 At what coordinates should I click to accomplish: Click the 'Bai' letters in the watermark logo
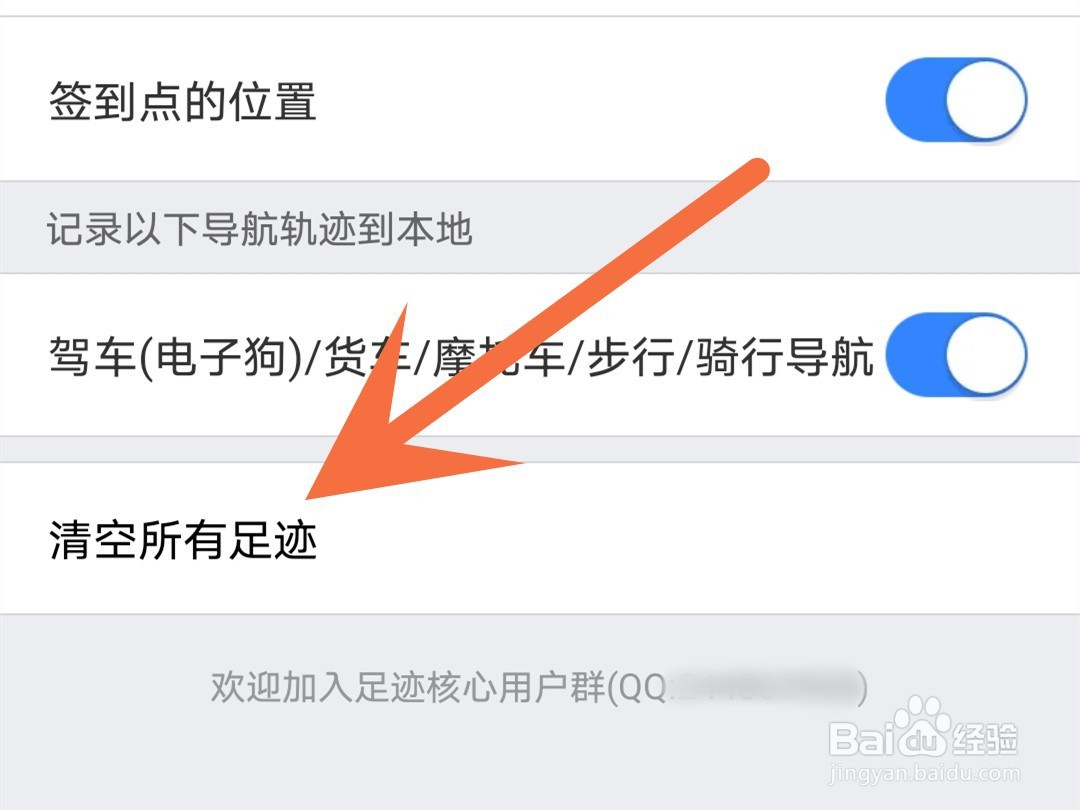point(863,738)
